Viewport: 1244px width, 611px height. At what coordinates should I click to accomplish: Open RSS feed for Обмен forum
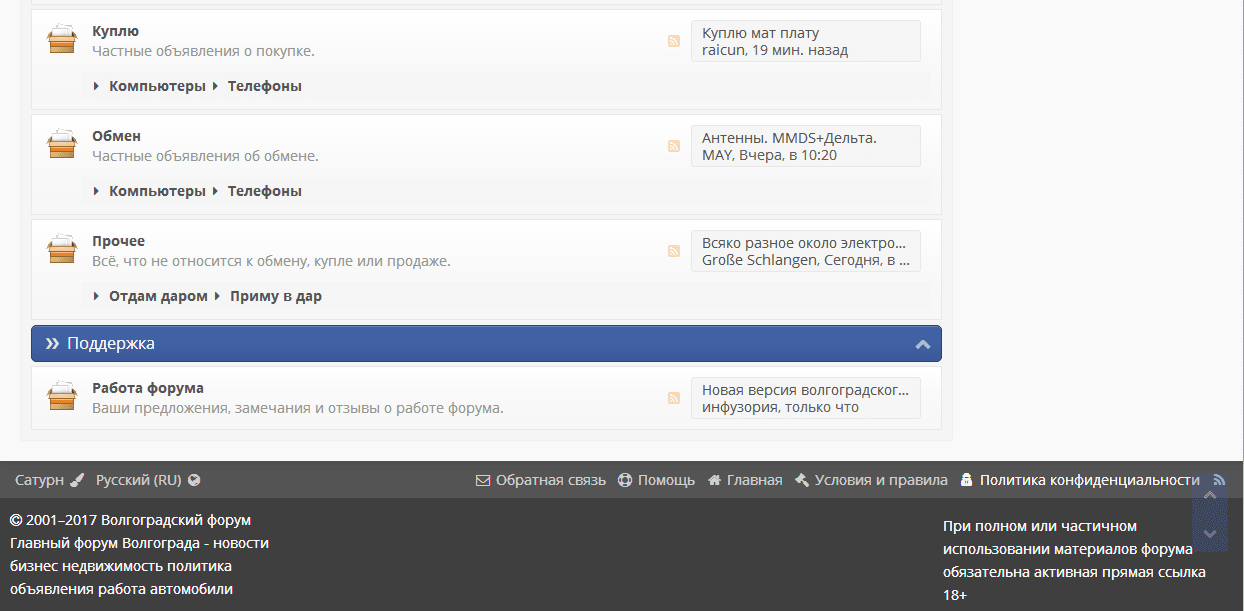click(x=674, y=146)
